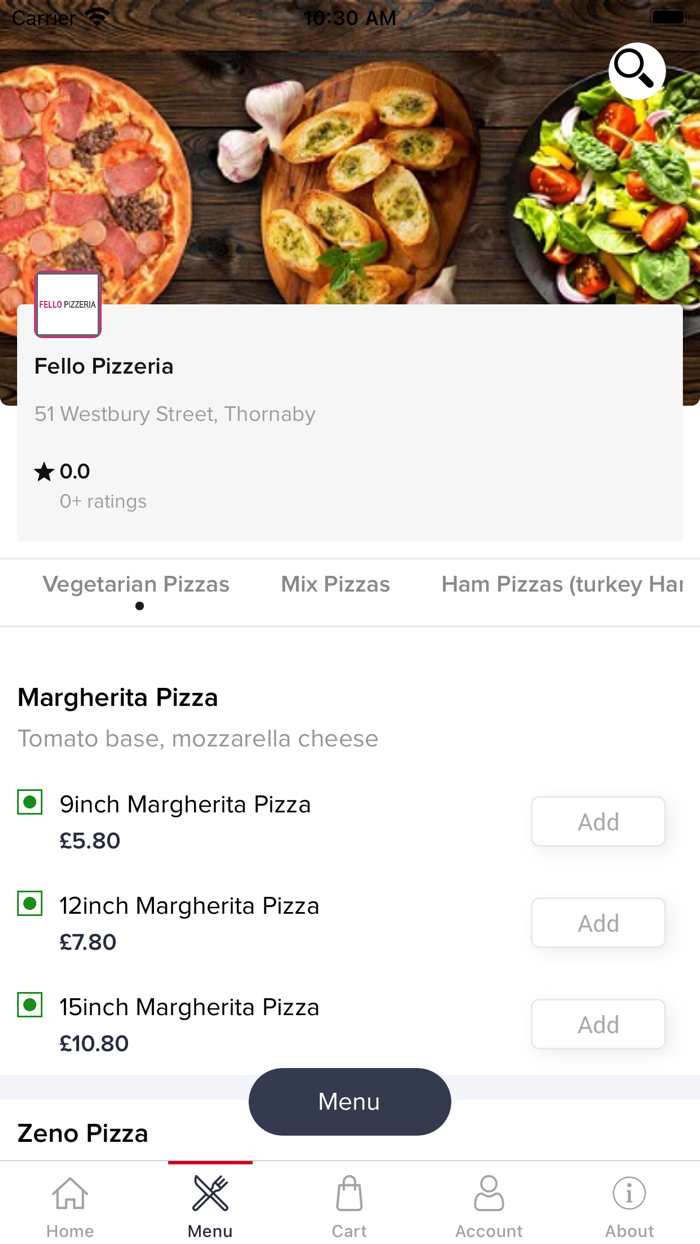Tap the vegetarian indicator for 9inch Margherita
Image resolution: width=700 pixels, height=1244 pixels.
click(30, 802)
